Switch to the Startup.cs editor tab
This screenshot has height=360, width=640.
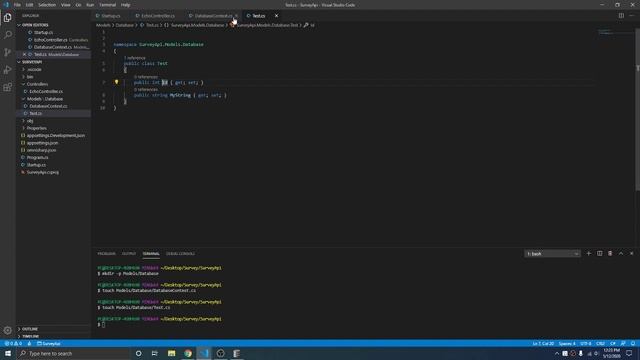click(x=111, y=16)
